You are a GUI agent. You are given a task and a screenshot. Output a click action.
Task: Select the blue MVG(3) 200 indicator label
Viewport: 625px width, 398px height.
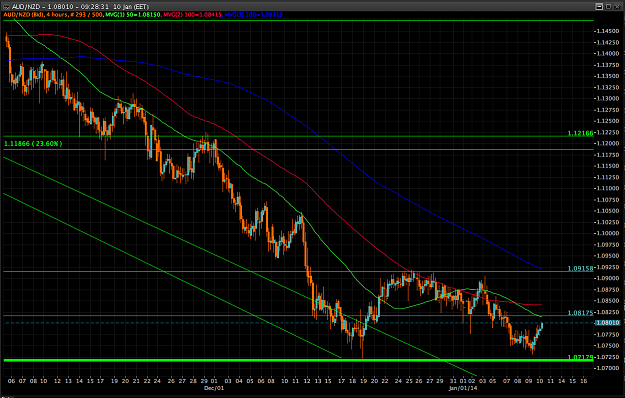click(x=254, y=15)
